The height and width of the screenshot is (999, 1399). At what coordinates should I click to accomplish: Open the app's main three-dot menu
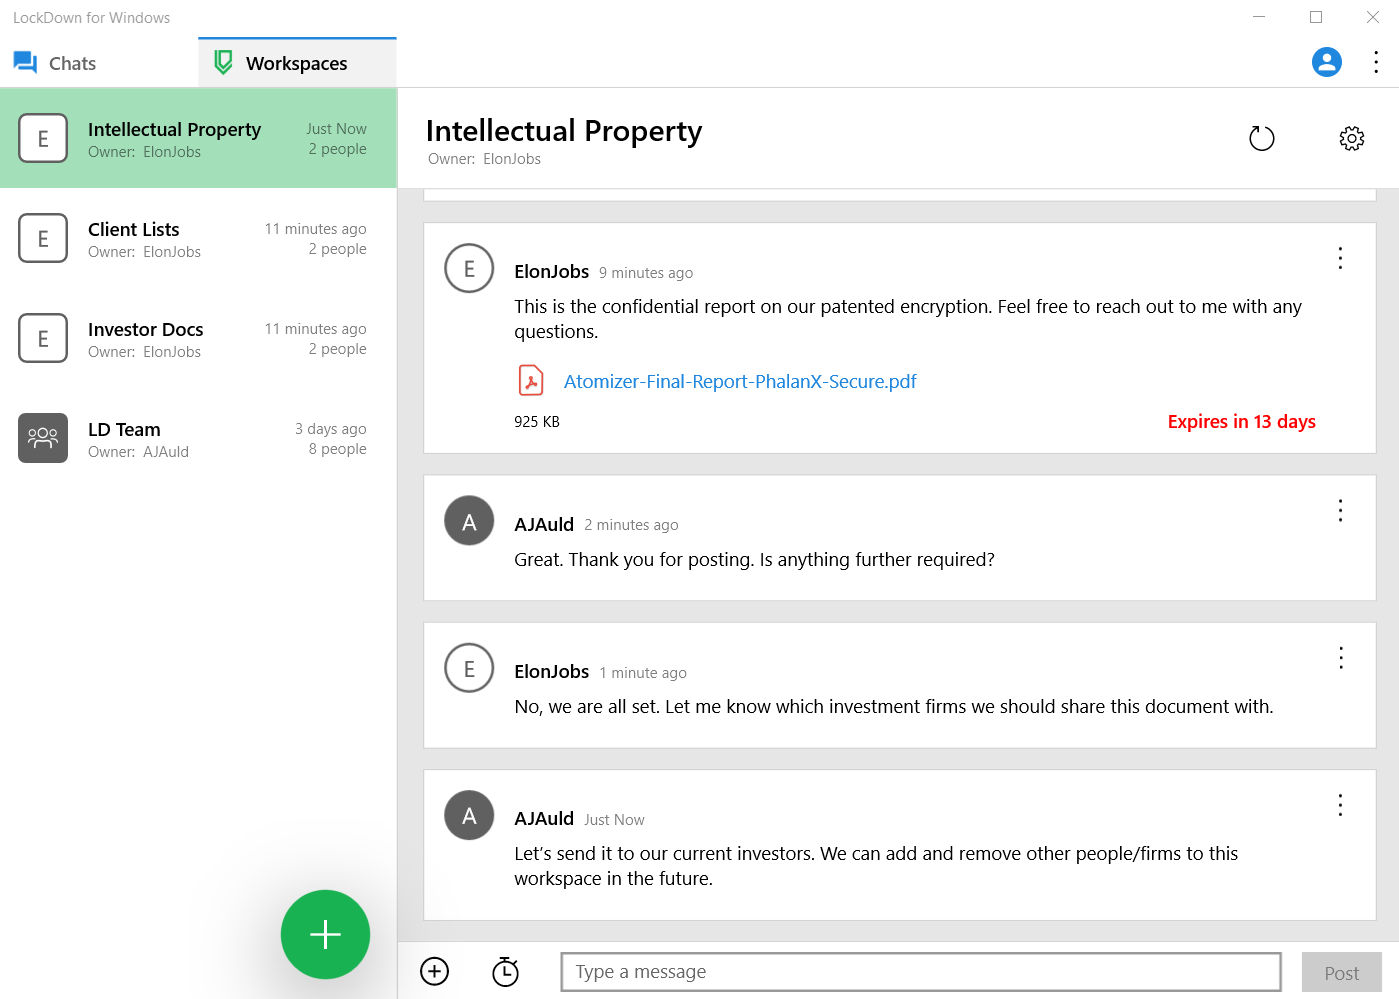1376,62
